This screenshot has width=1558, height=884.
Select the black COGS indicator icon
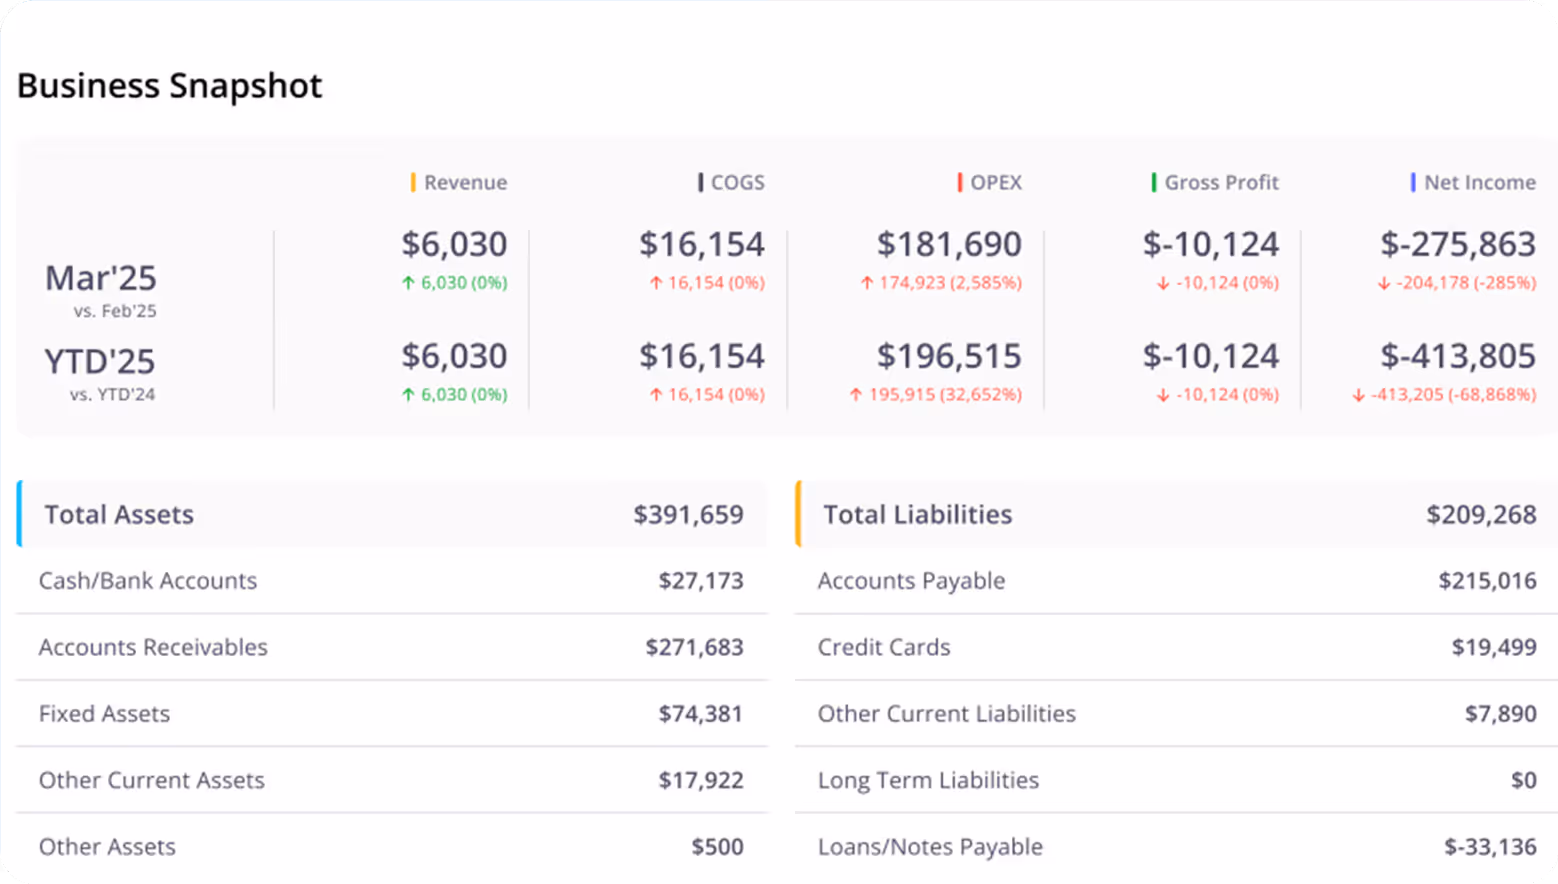[699, 182]
